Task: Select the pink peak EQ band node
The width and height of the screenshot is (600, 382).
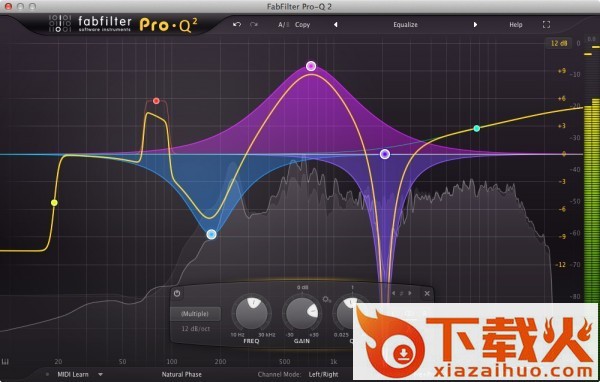Action: pyautogui.click(x=311, y=66)
